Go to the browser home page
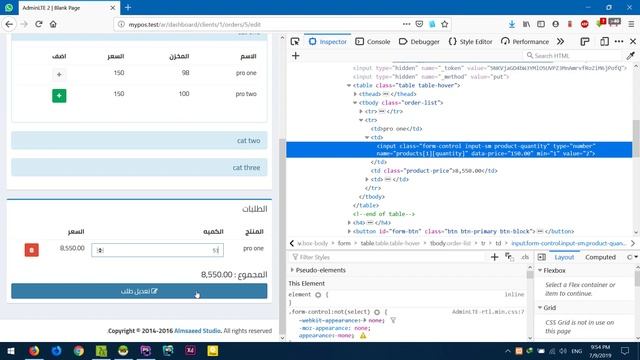Screen dimensions: 640x360 click(x=53, y=24)
